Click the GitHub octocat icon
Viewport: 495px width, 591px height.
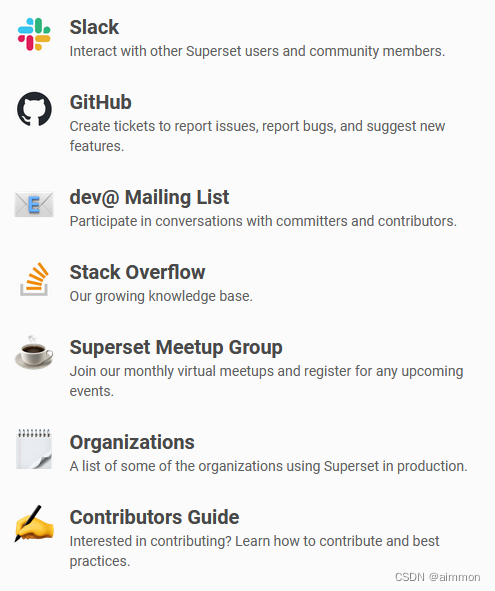pyautogui.click(x=34, y=109)
